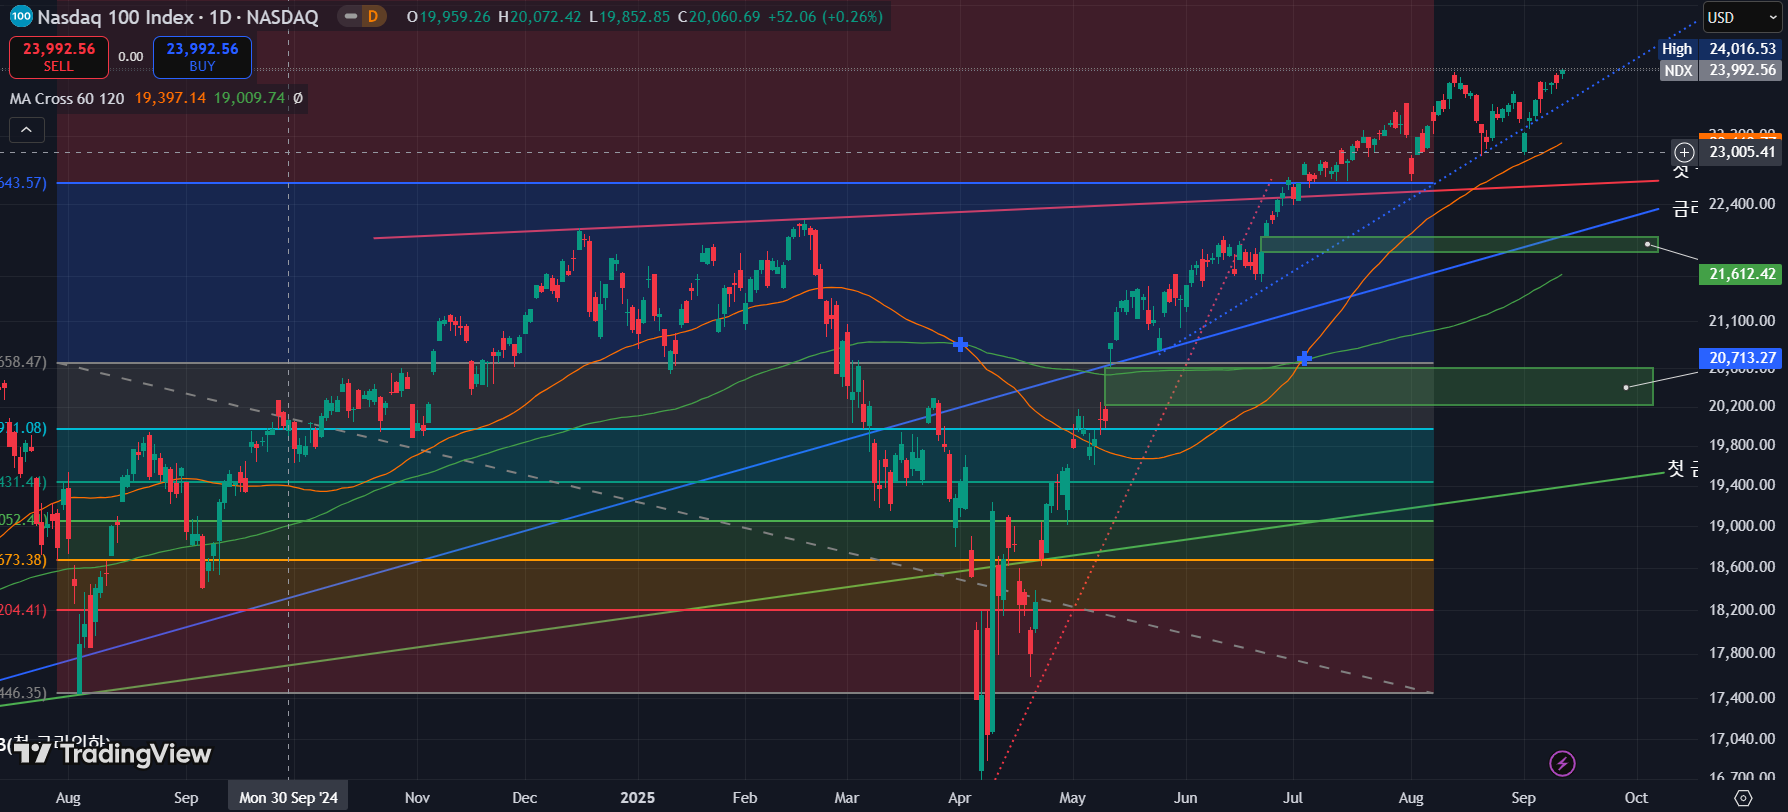This screenshot has width=1788, height=812.
Task: Click the green 21,612.42 price label
Action: tap(1742, 274)
